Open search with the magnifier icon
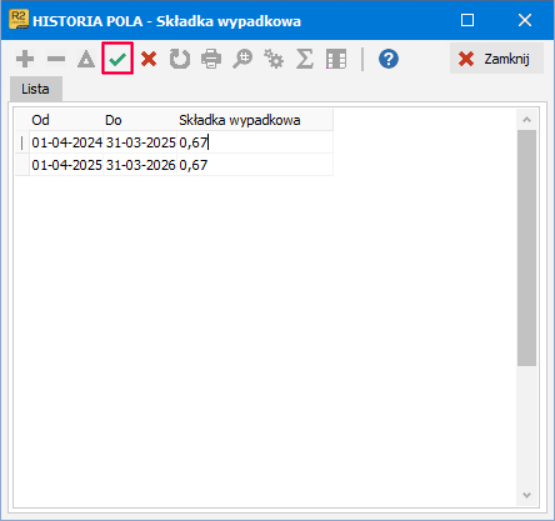The image size is (555, 521). 242,59
